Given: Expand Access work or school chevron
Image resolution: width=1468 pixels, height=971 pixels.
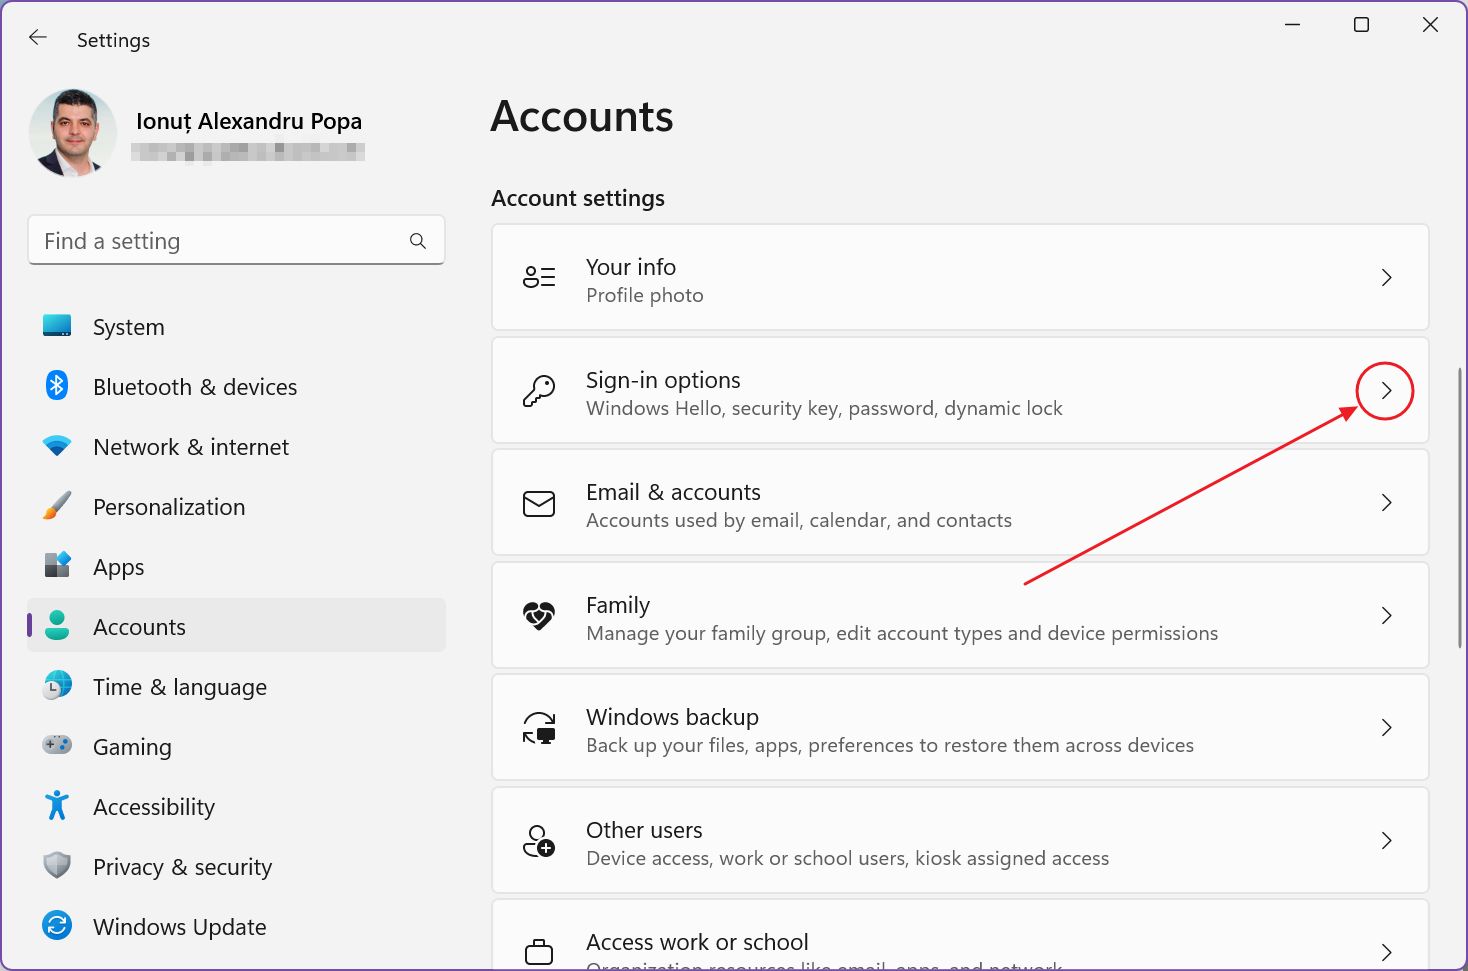Looking at the screenshot, I should point(1386,952).
